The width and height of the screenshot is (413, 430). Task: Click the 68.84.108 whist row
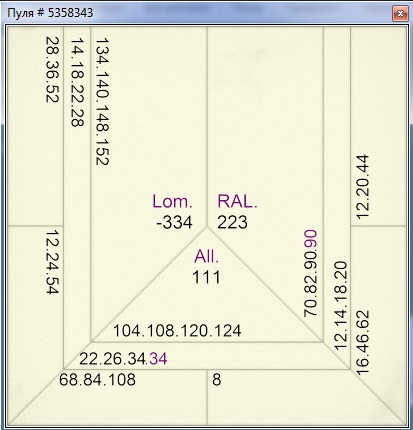coord(98,380)
